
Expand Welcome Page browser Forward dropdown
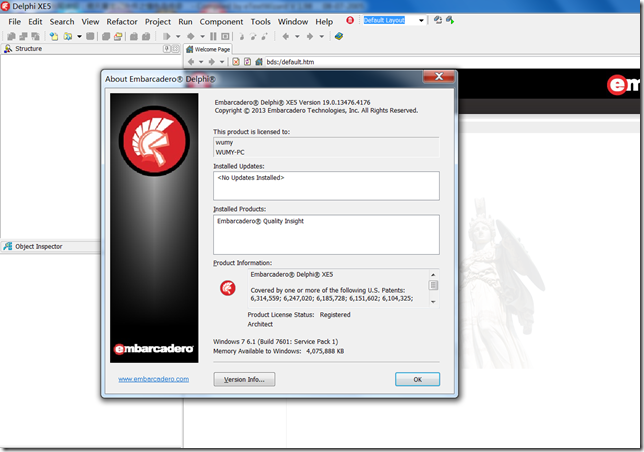[222, 62]
